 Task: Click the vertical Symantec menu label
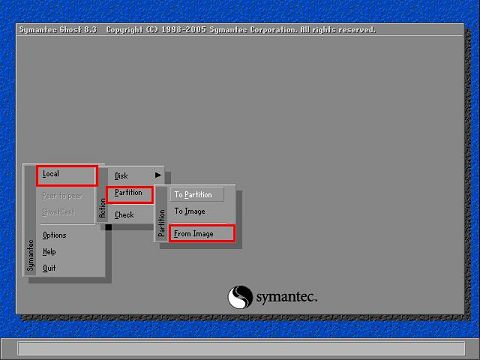point(31,255)
